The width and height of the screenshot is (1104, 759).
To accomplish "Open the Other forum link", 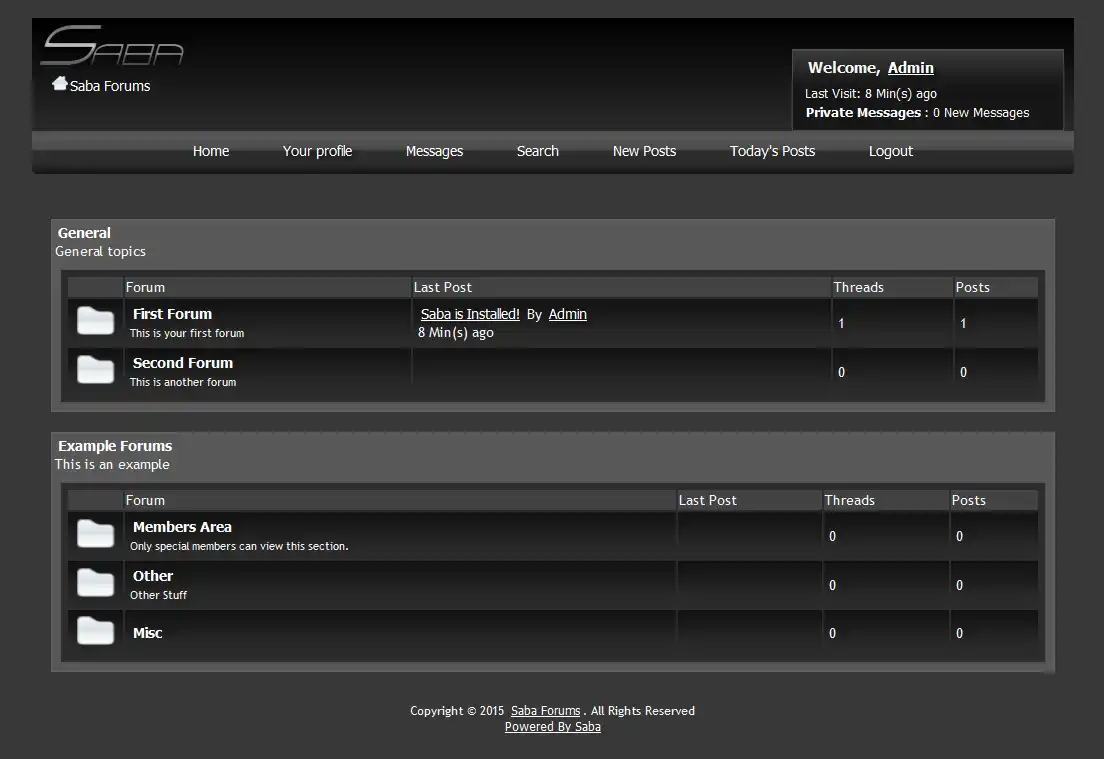I will point(153,575).
